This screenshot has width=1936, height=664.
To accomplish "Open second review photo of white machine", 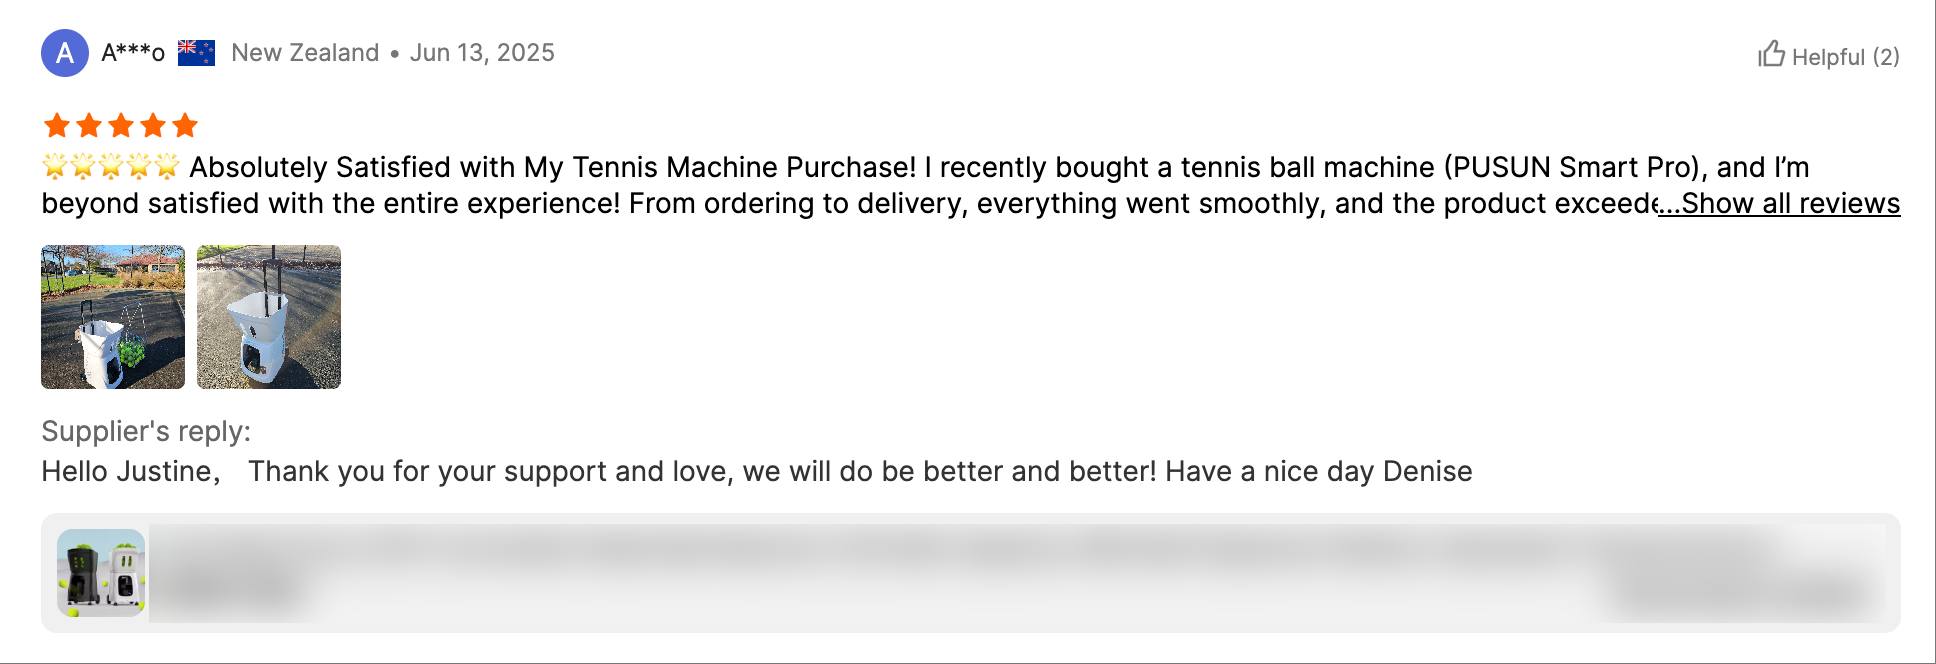I will [x=269, y=317].
